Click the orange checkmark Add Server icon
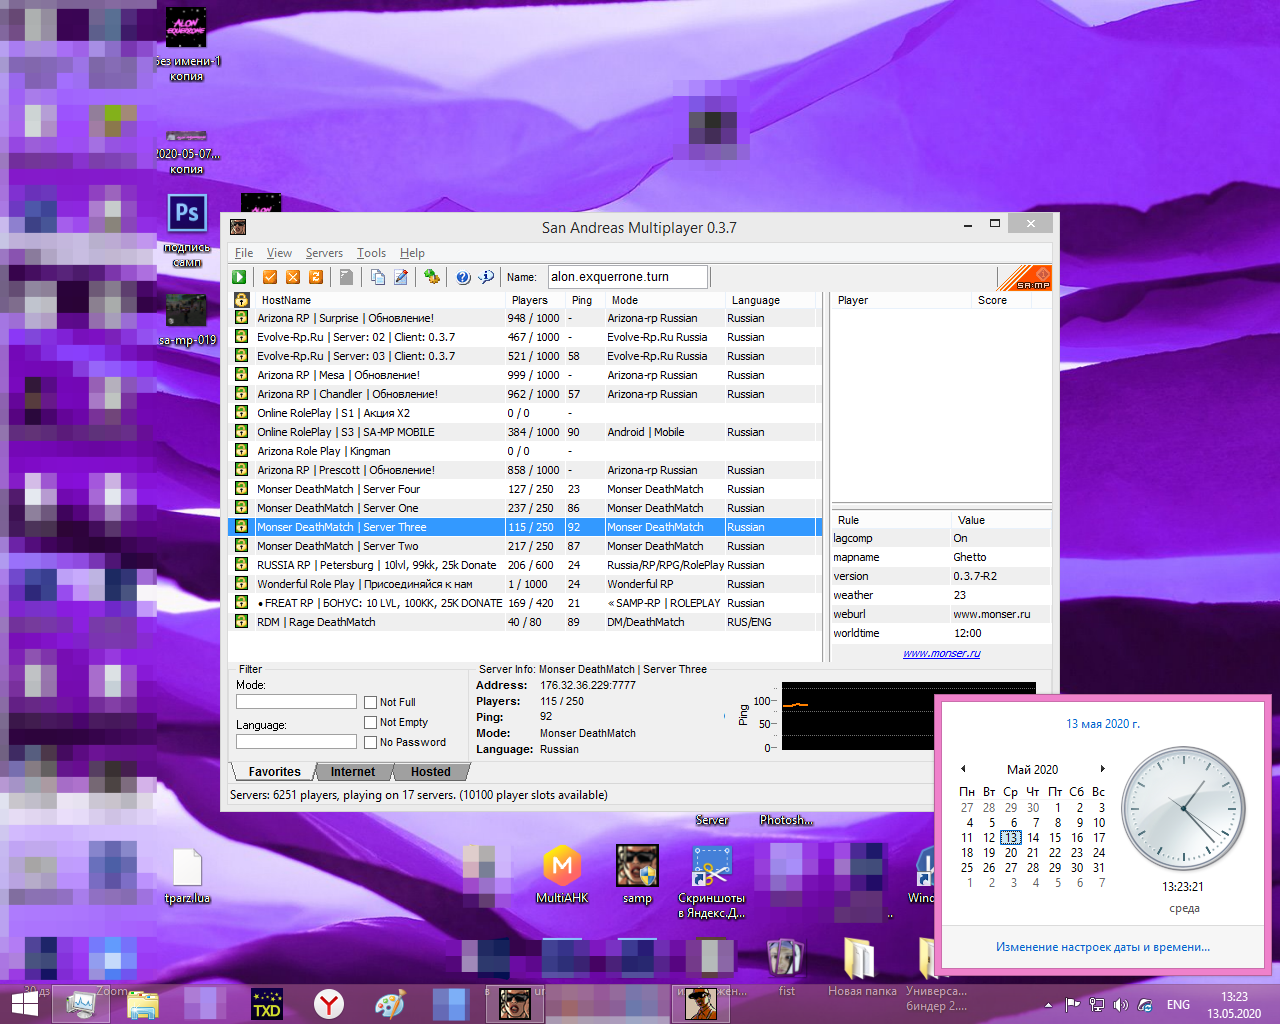Screen dimensions: 1280x1024 tap(270, 277)
